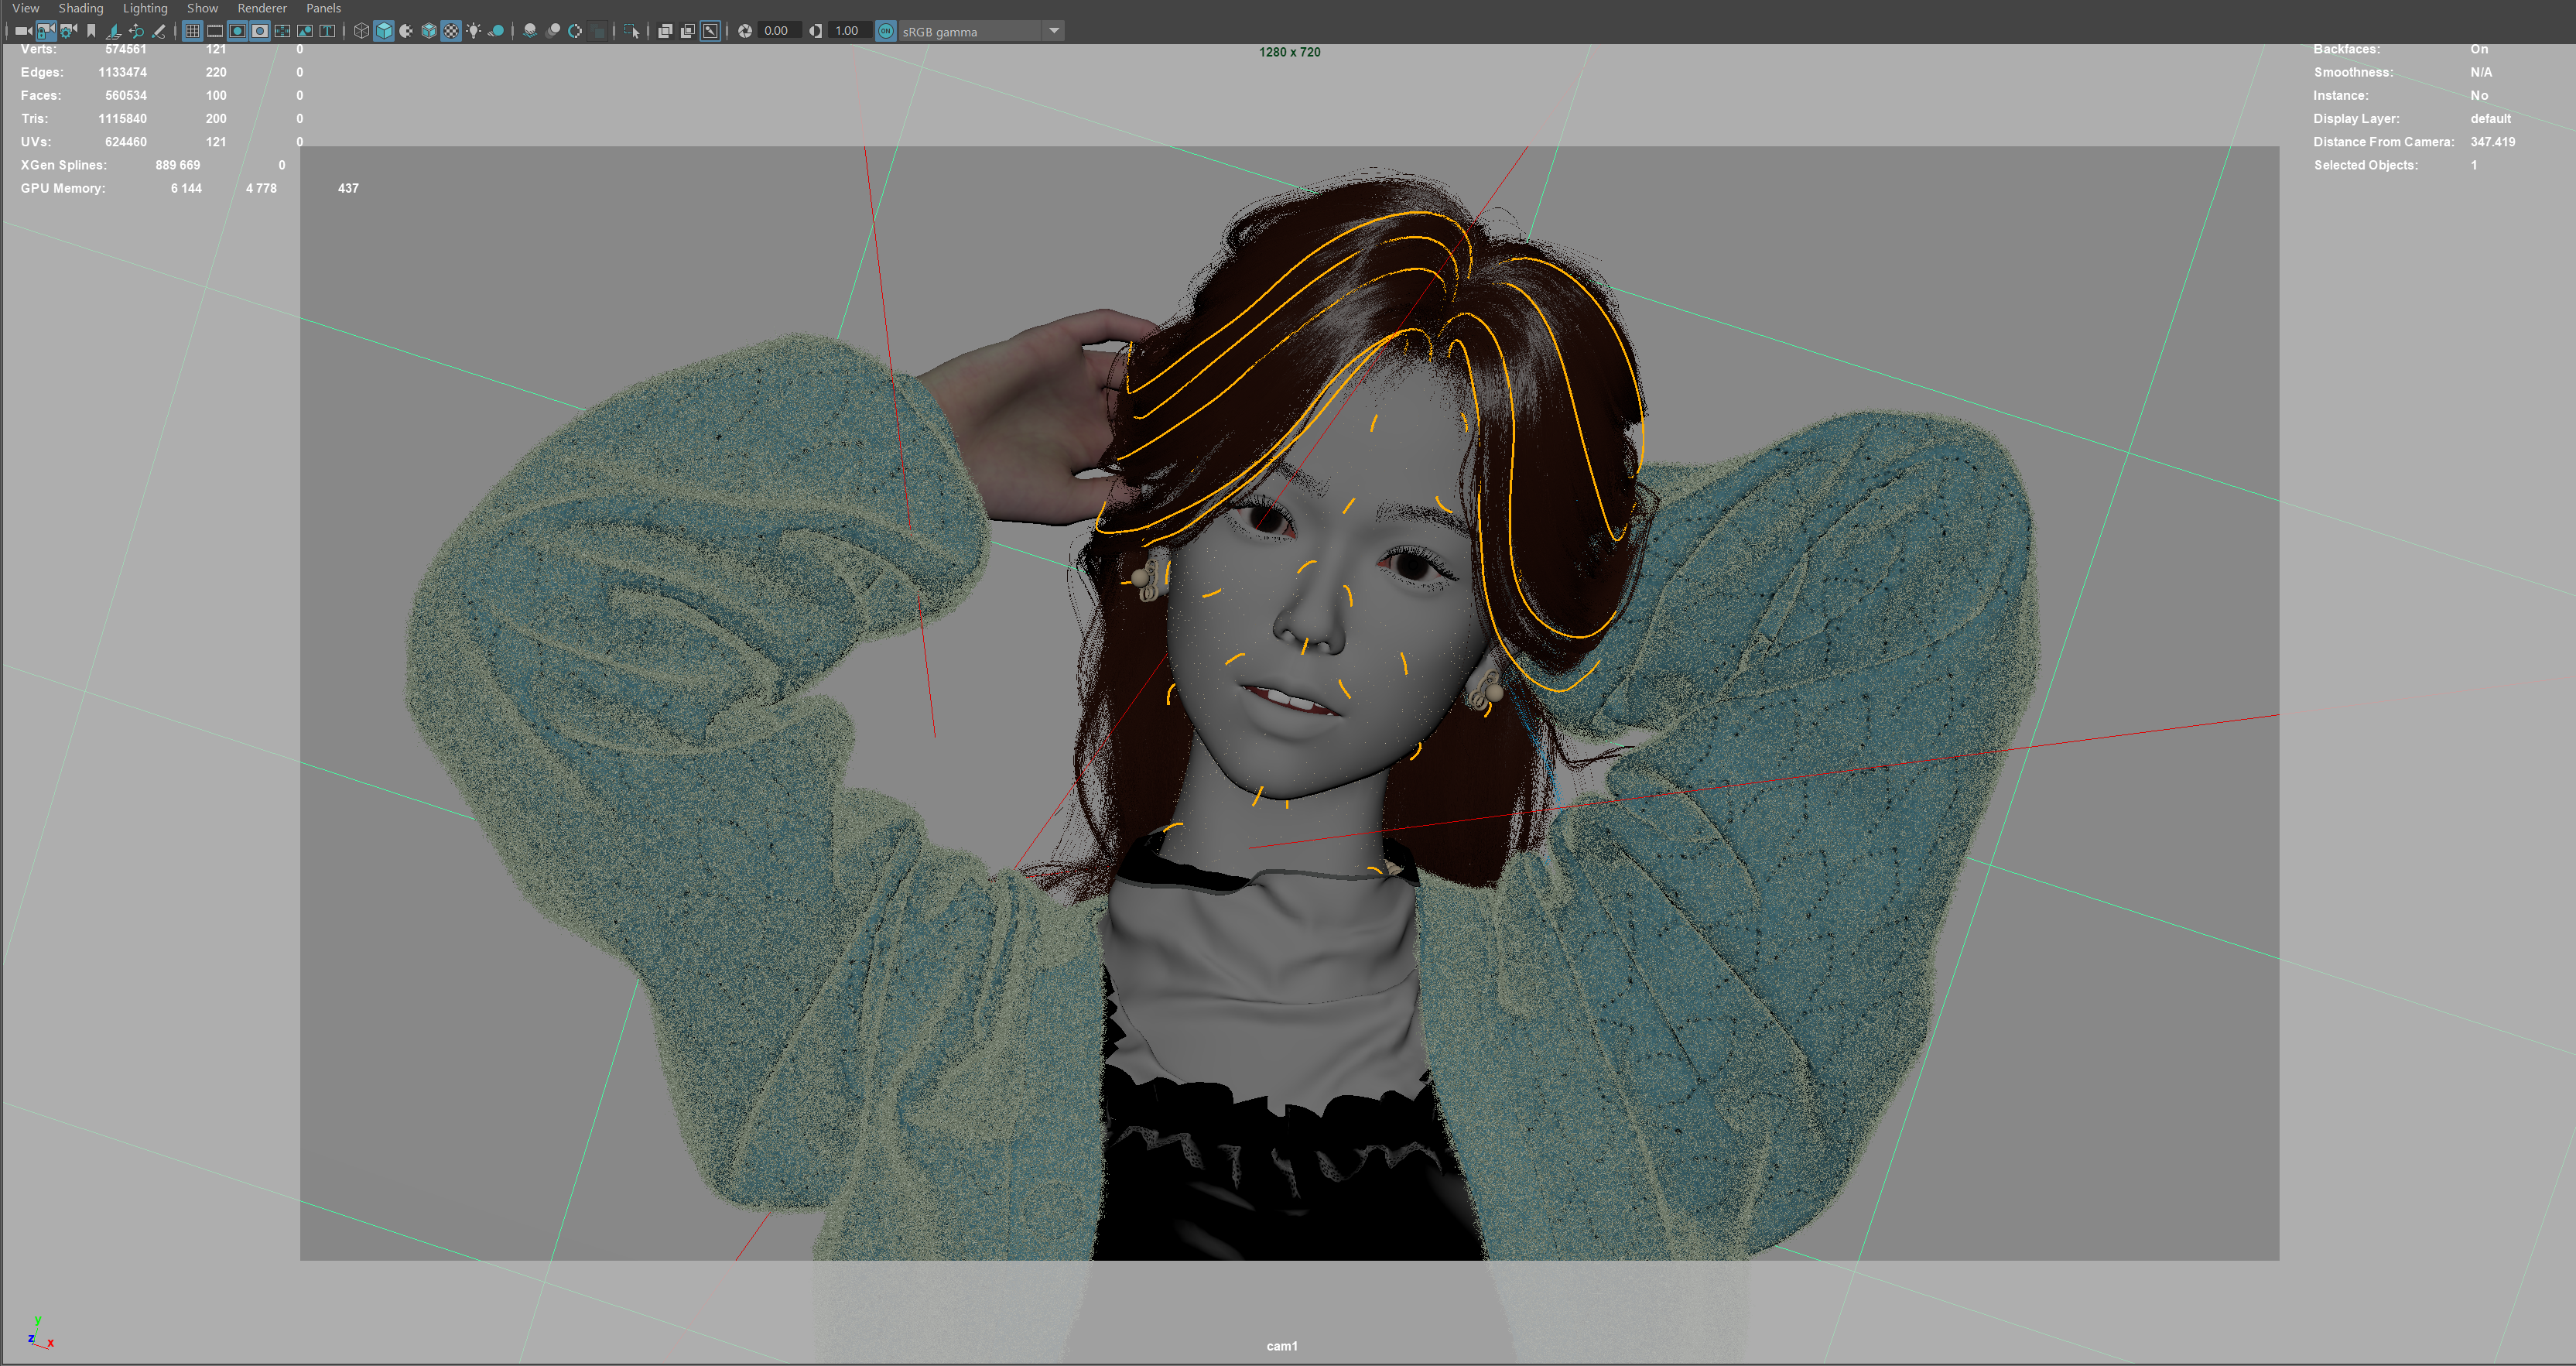Click the Screen Space Ambient Occlusion icon
The width and height of the screenshot is (2576, 1366).
point(530,31)
